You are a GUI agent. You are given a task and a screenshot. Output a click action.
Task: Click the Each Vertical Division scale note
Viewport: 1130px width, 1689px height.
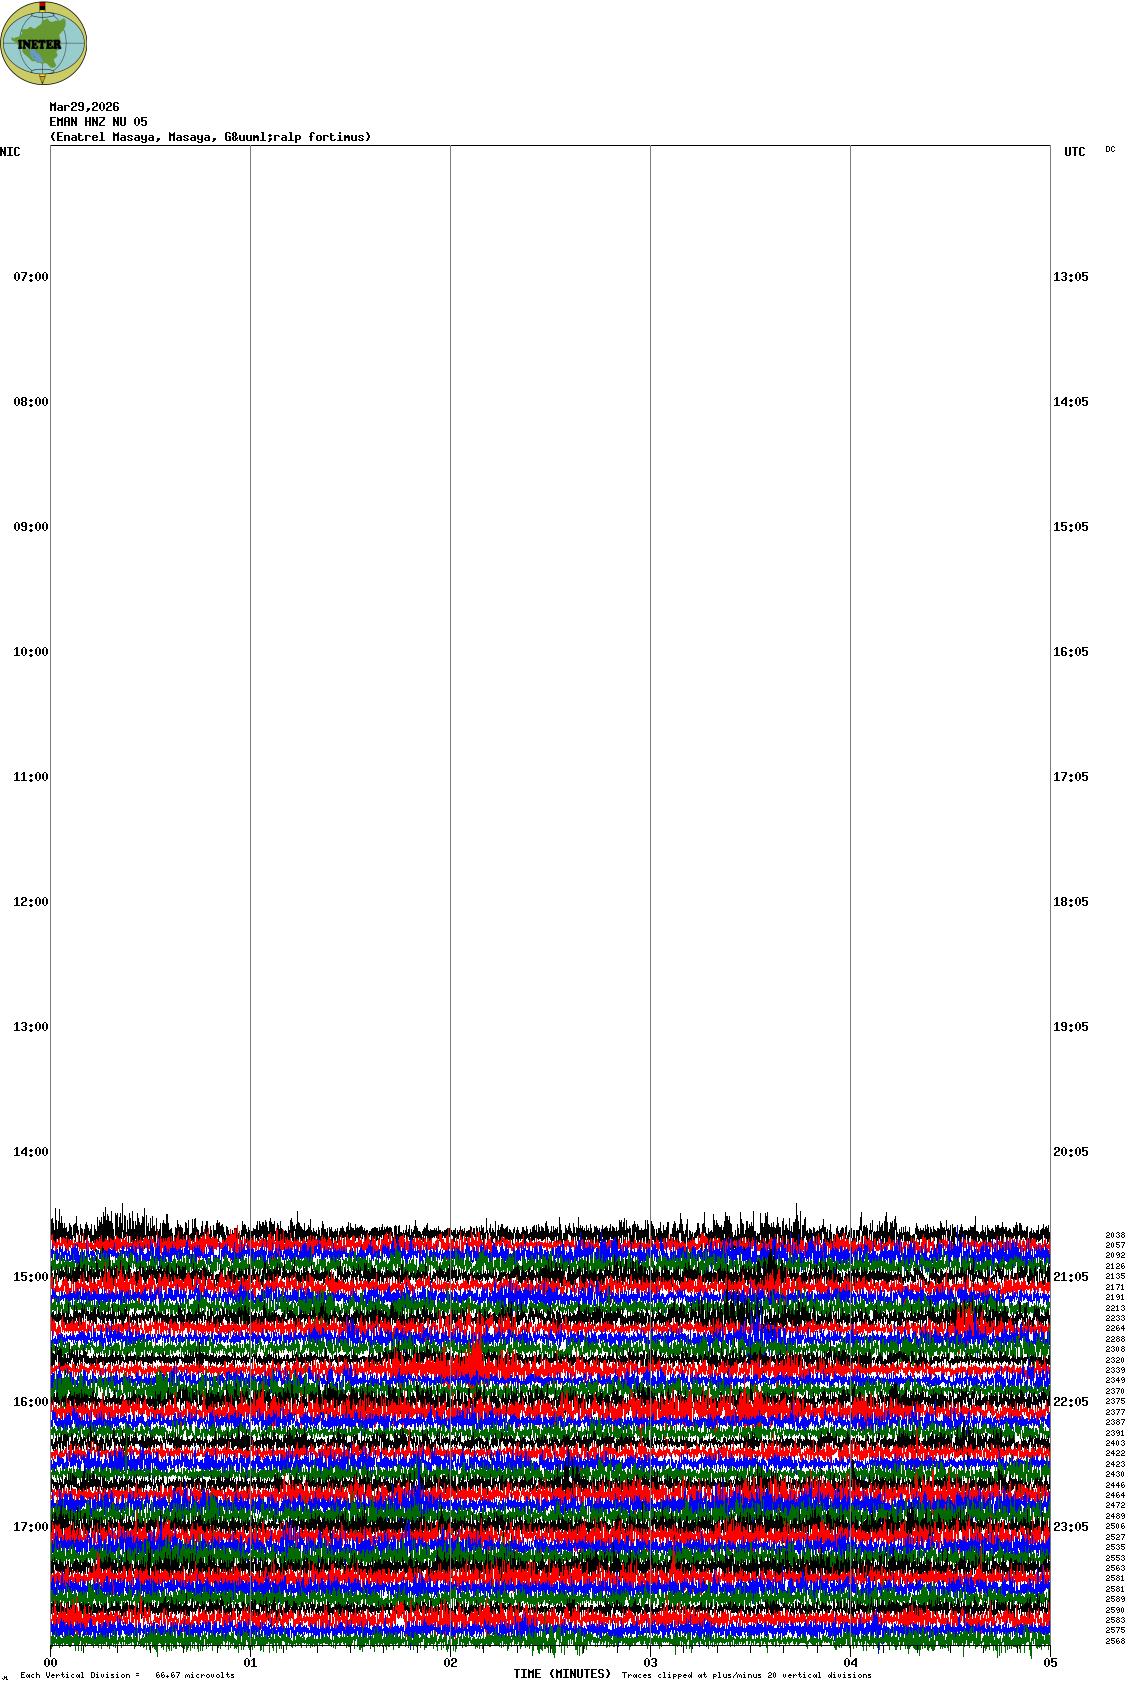[127, 1675]
